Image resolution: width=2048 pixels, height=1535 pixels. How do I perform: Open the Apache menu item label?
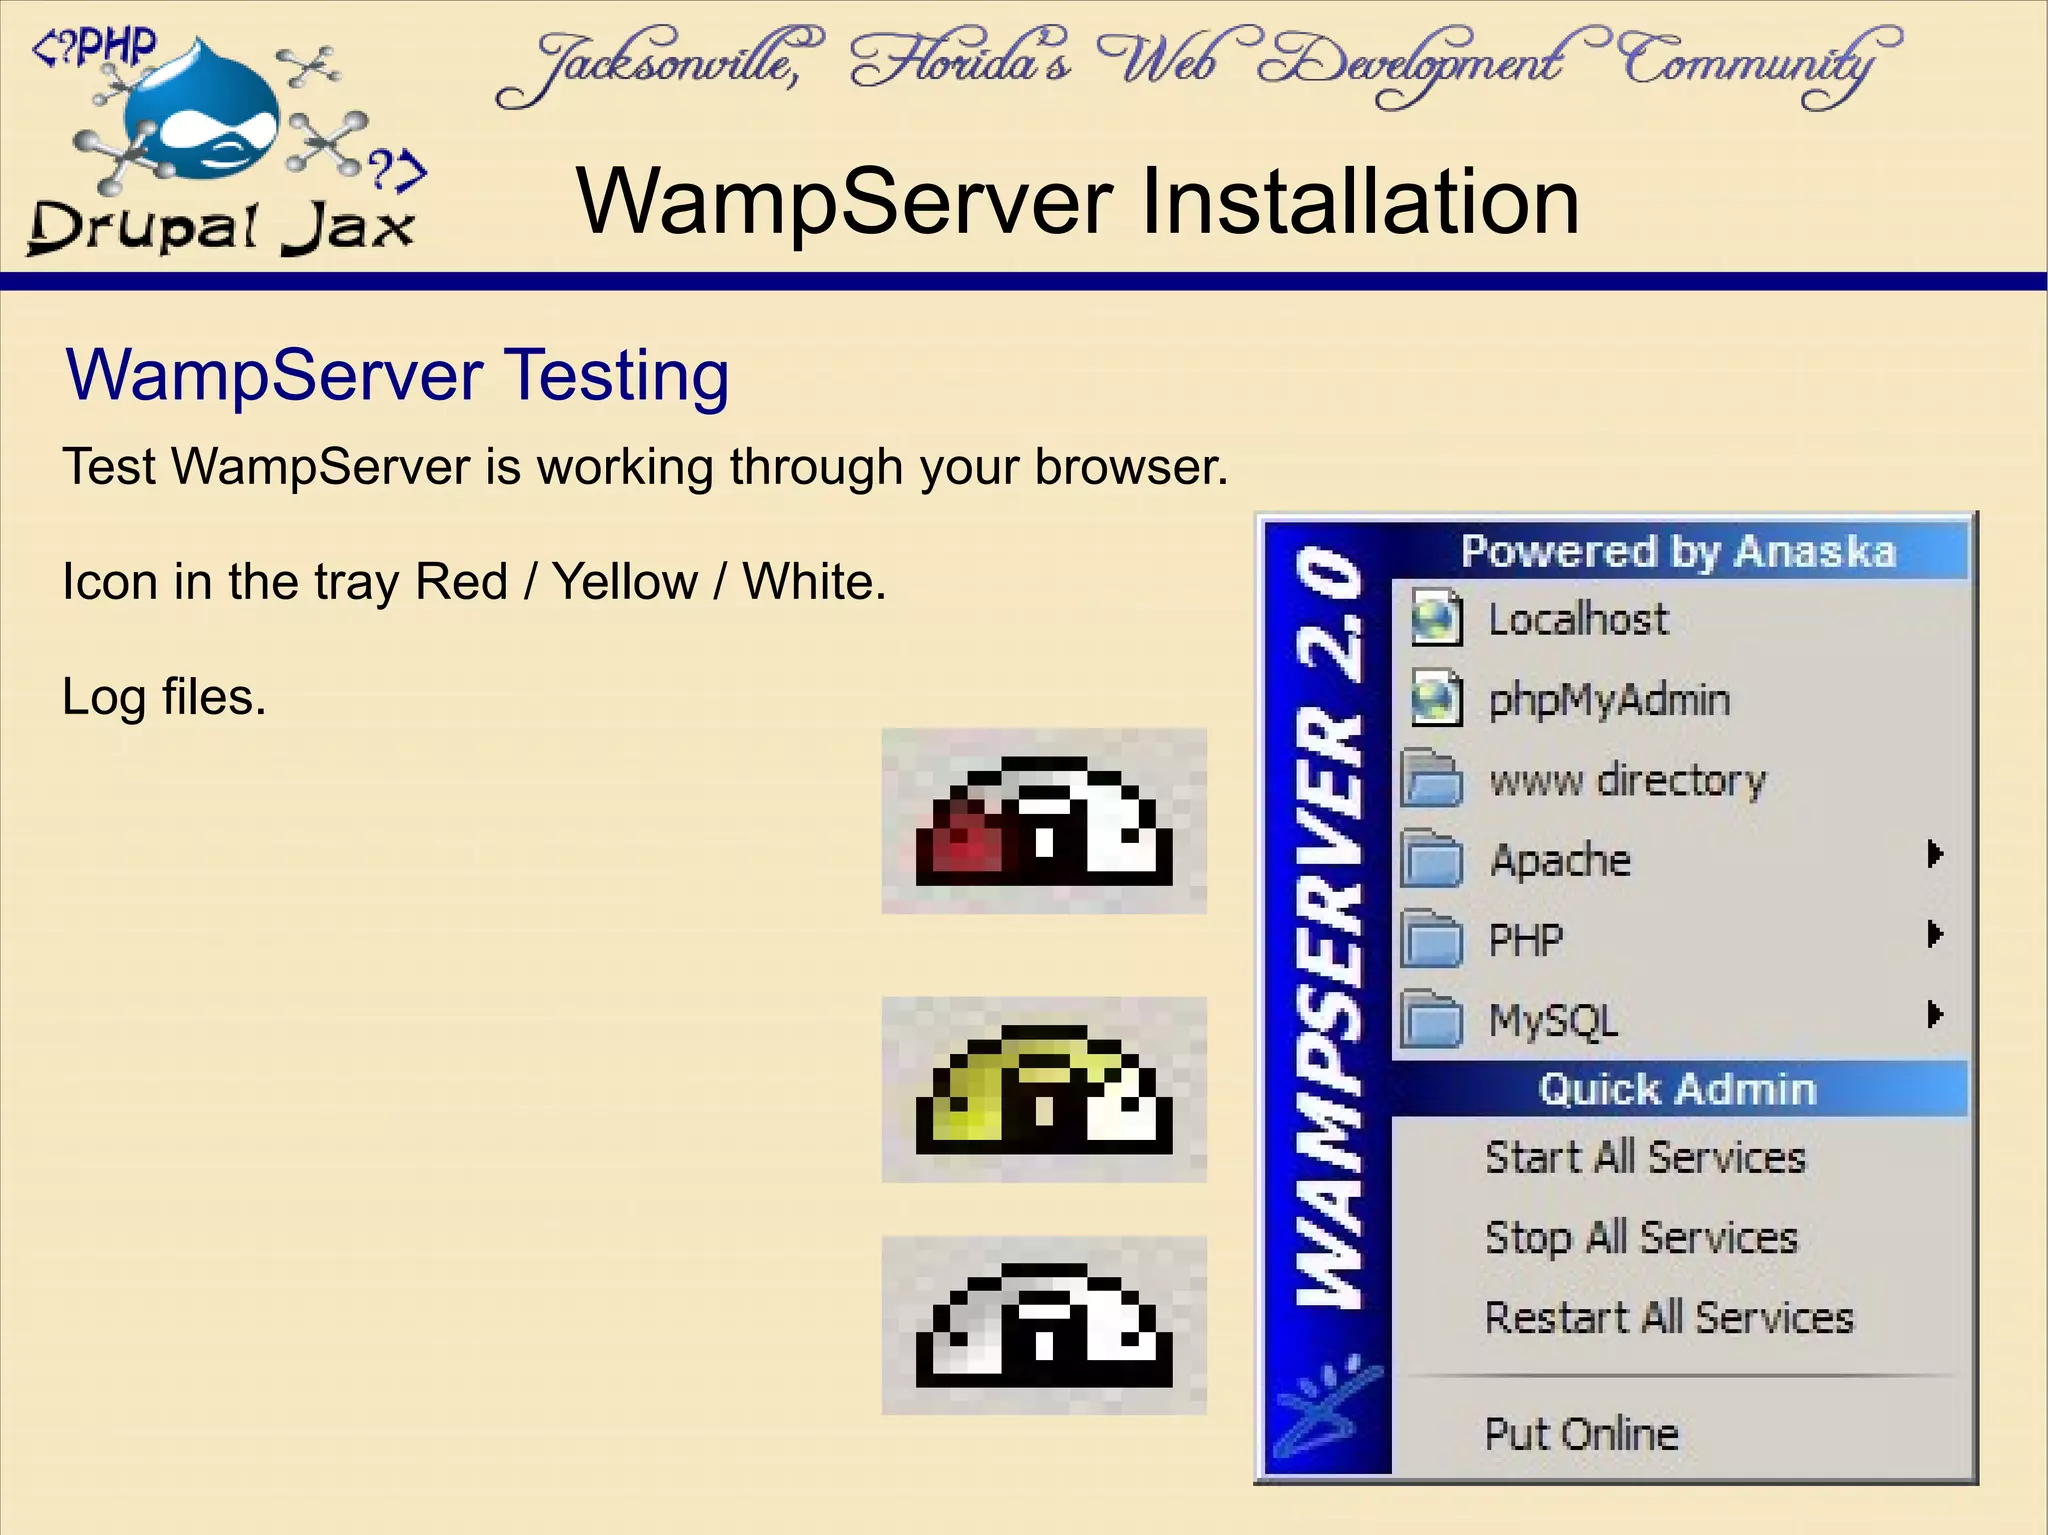point(1560,860)
